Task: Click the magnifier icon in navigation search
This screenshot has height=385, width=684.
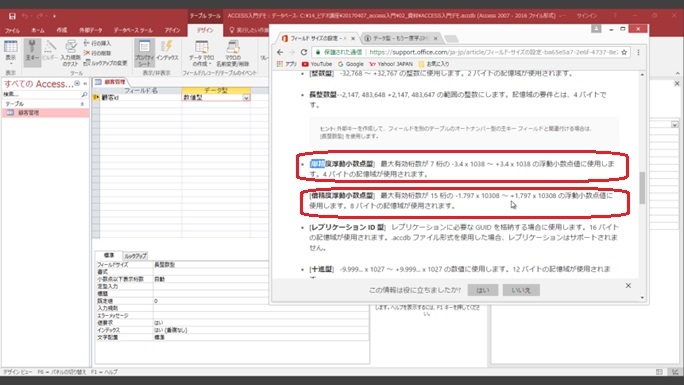Action: 84,94
